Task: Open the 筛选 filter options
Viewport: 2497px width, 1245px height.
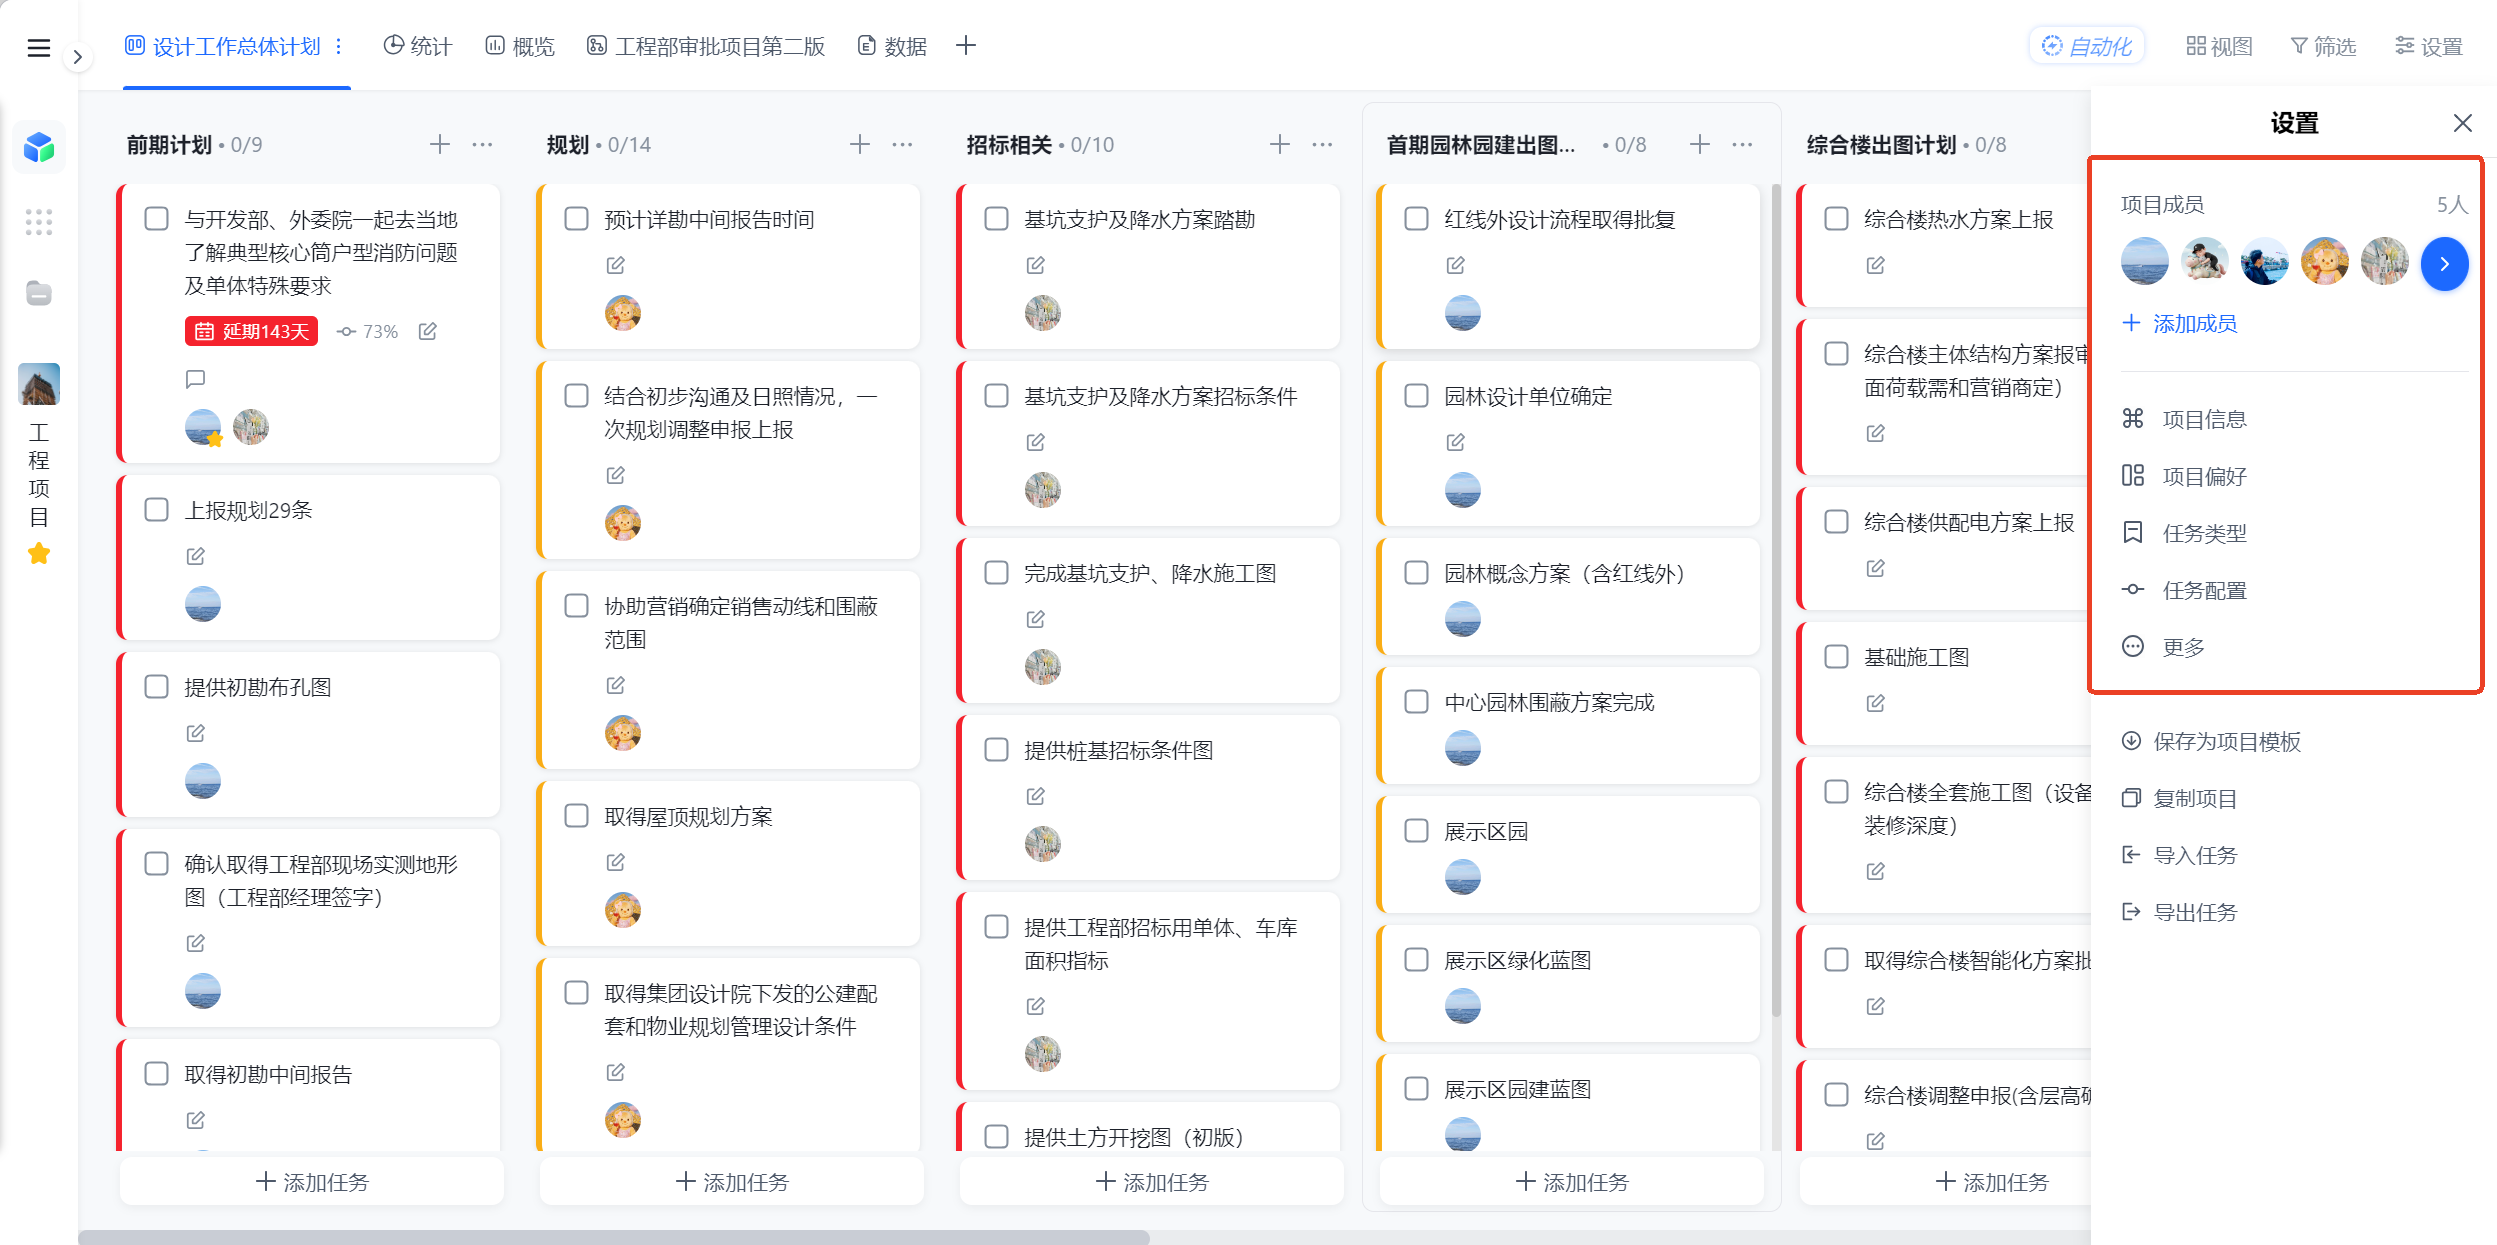Action: coord(2323,46)
